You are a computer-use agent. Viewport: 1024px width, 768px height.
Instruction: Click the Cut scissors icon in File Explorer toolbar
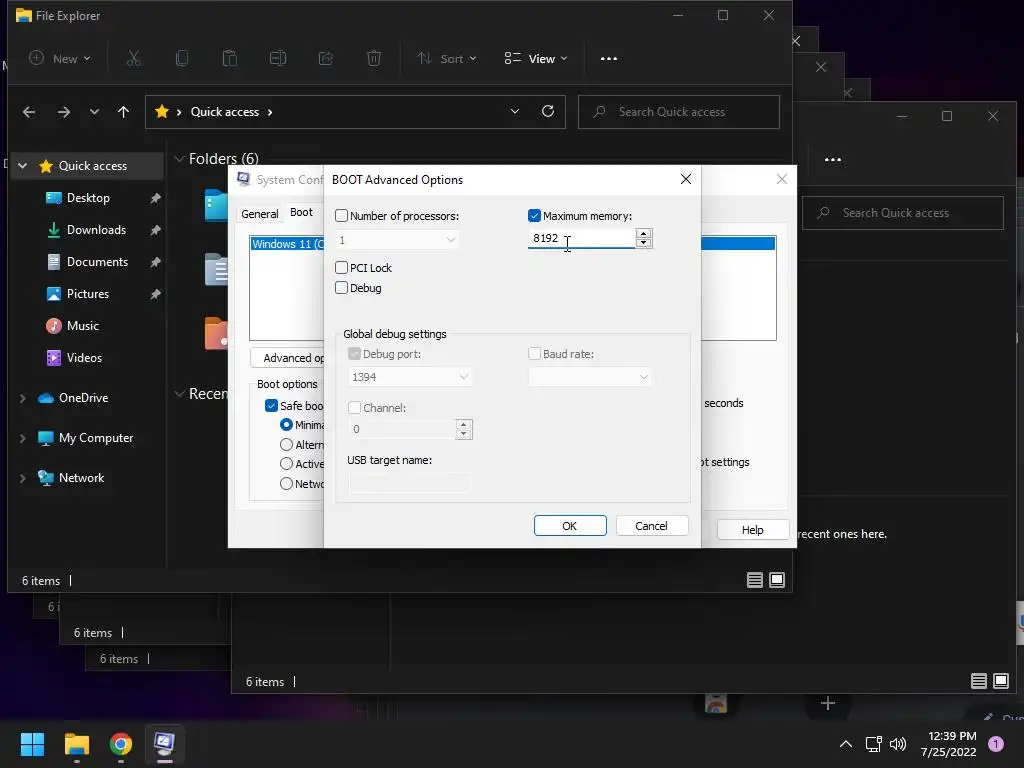(x=133, y=59)
